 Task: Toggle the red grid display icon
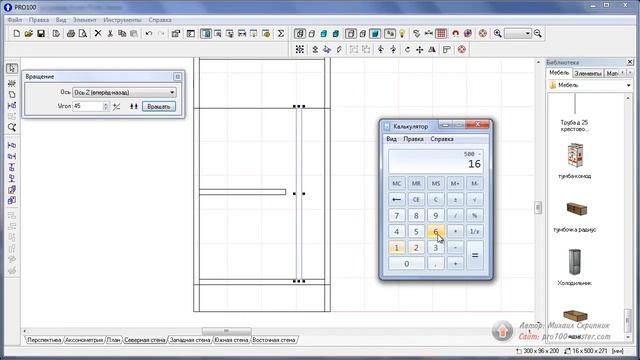(441, 33)
